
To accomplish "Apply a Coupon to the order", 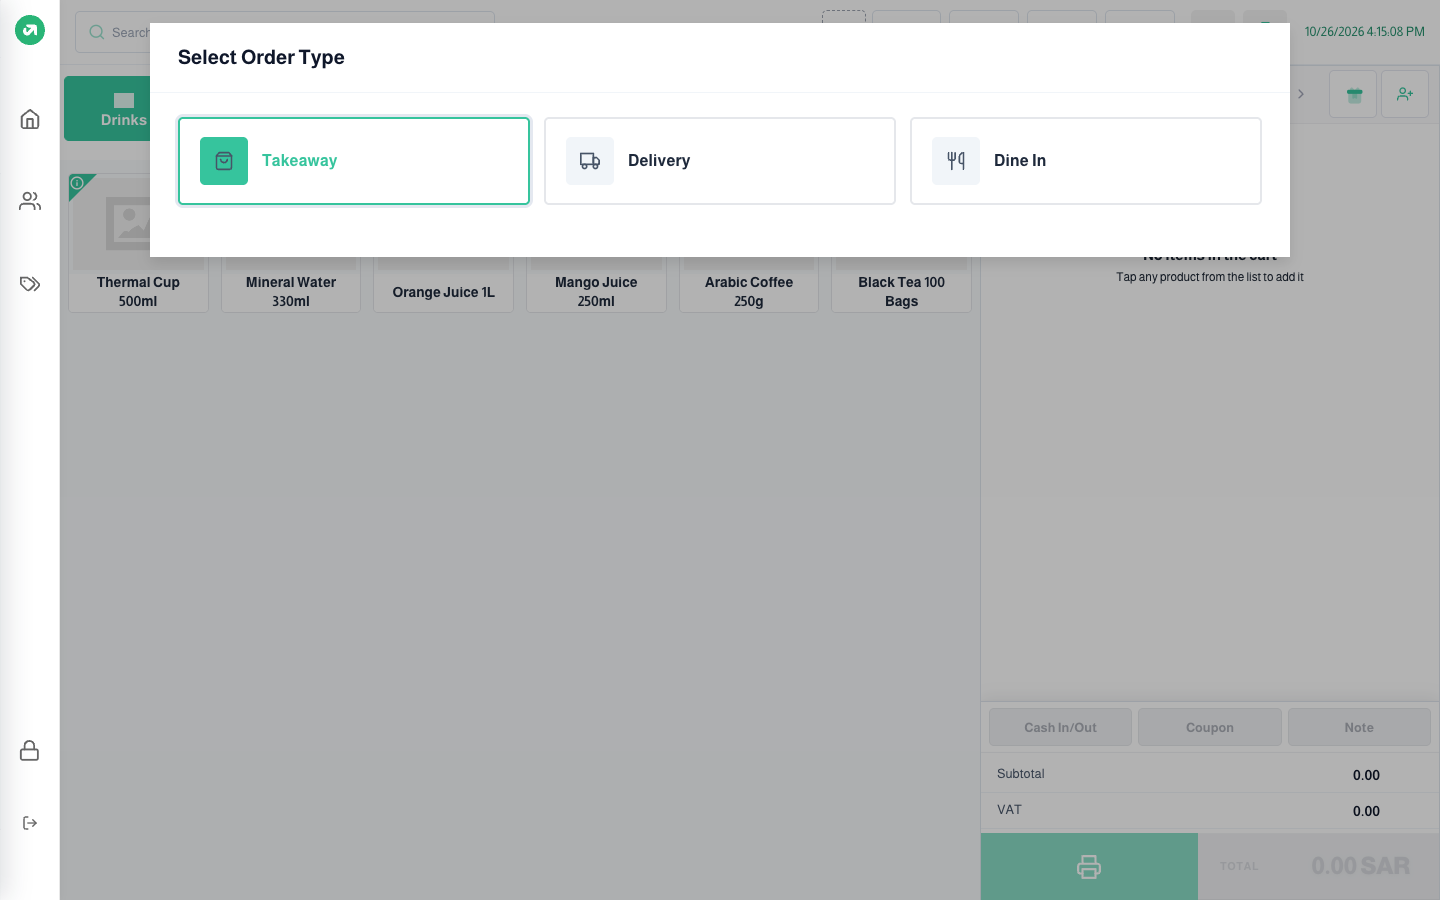I will pyautogui.click(x=1210, y=727).
